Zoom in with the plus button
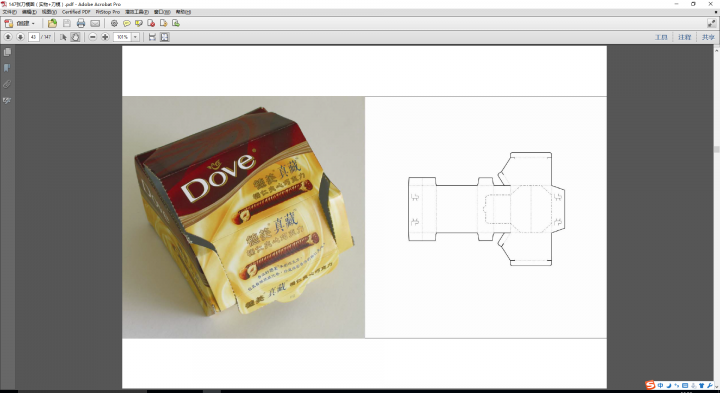Viewport: 720px width, 393px height. coord(105,37)
